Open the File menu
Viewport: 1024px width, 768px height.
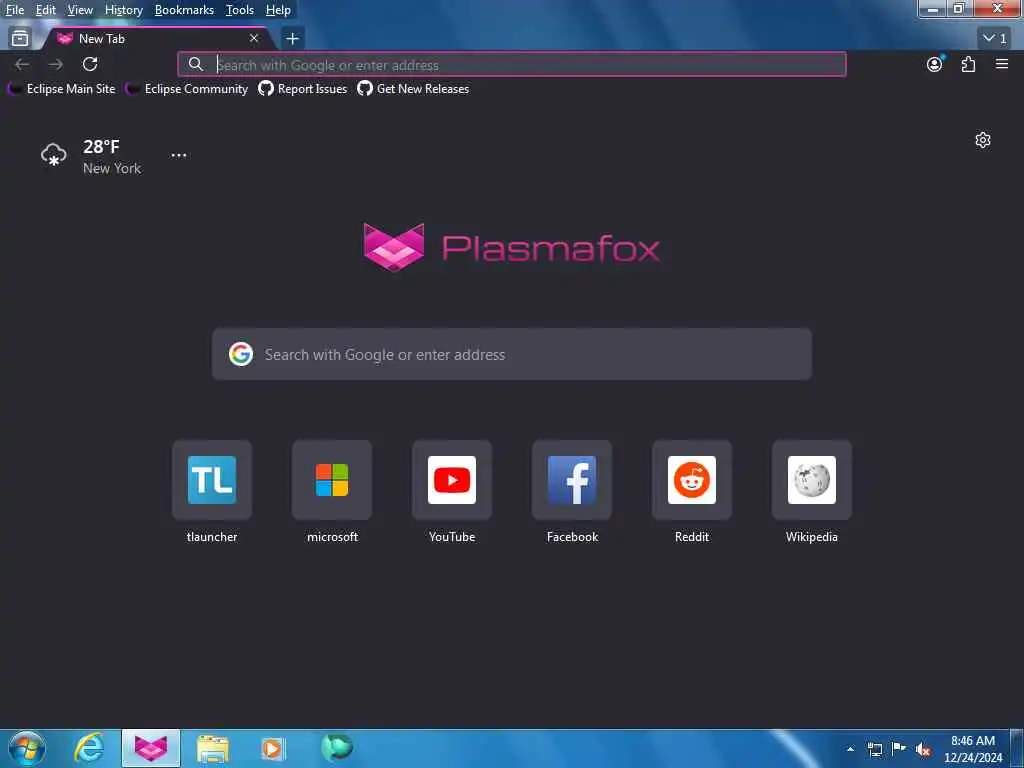tap(15, 10)
